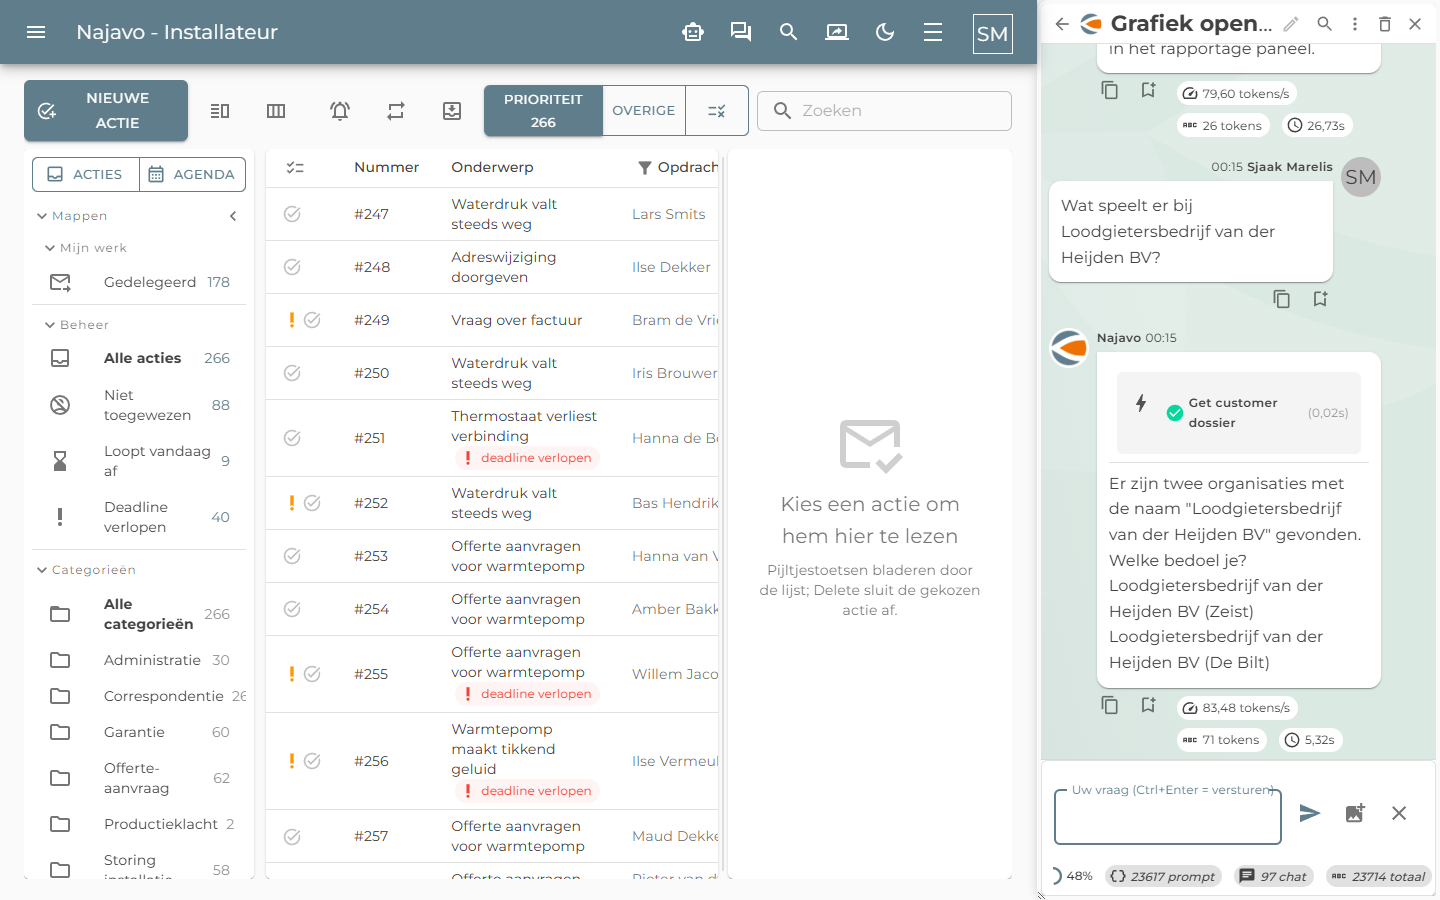Switch to list-detail split view icon
This screenshot has width=1440, height=900.
pos(220,111)
